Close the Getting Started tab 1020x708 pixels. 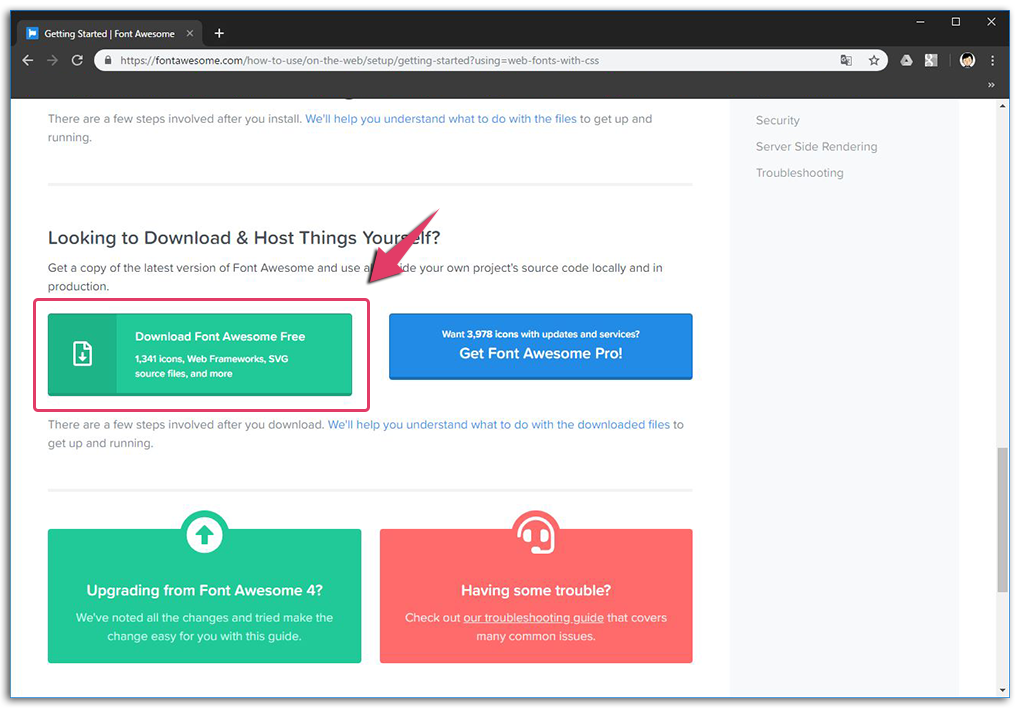coord(191,33)
